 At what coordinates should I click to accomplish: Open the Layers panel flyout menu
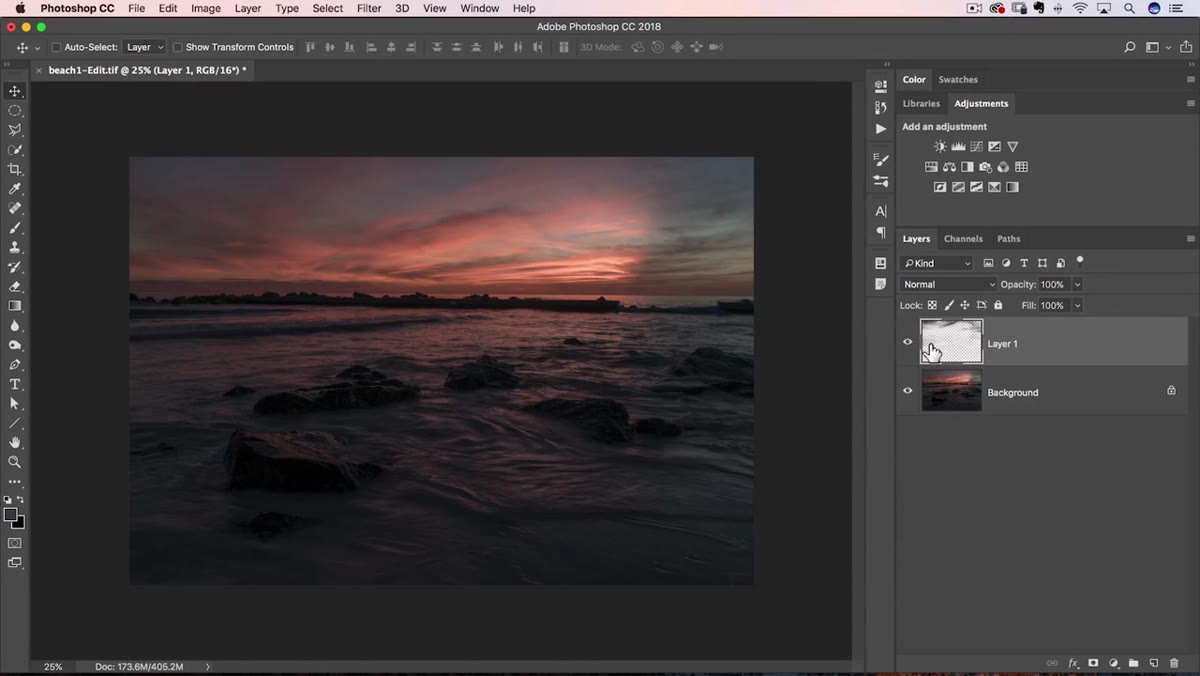click(x=1190, y=239)
